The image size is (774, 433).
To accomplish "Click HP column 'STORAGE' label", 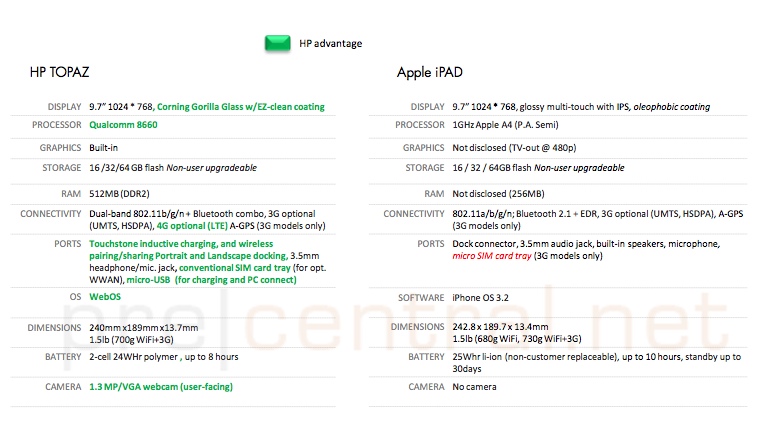I will 62,168.
